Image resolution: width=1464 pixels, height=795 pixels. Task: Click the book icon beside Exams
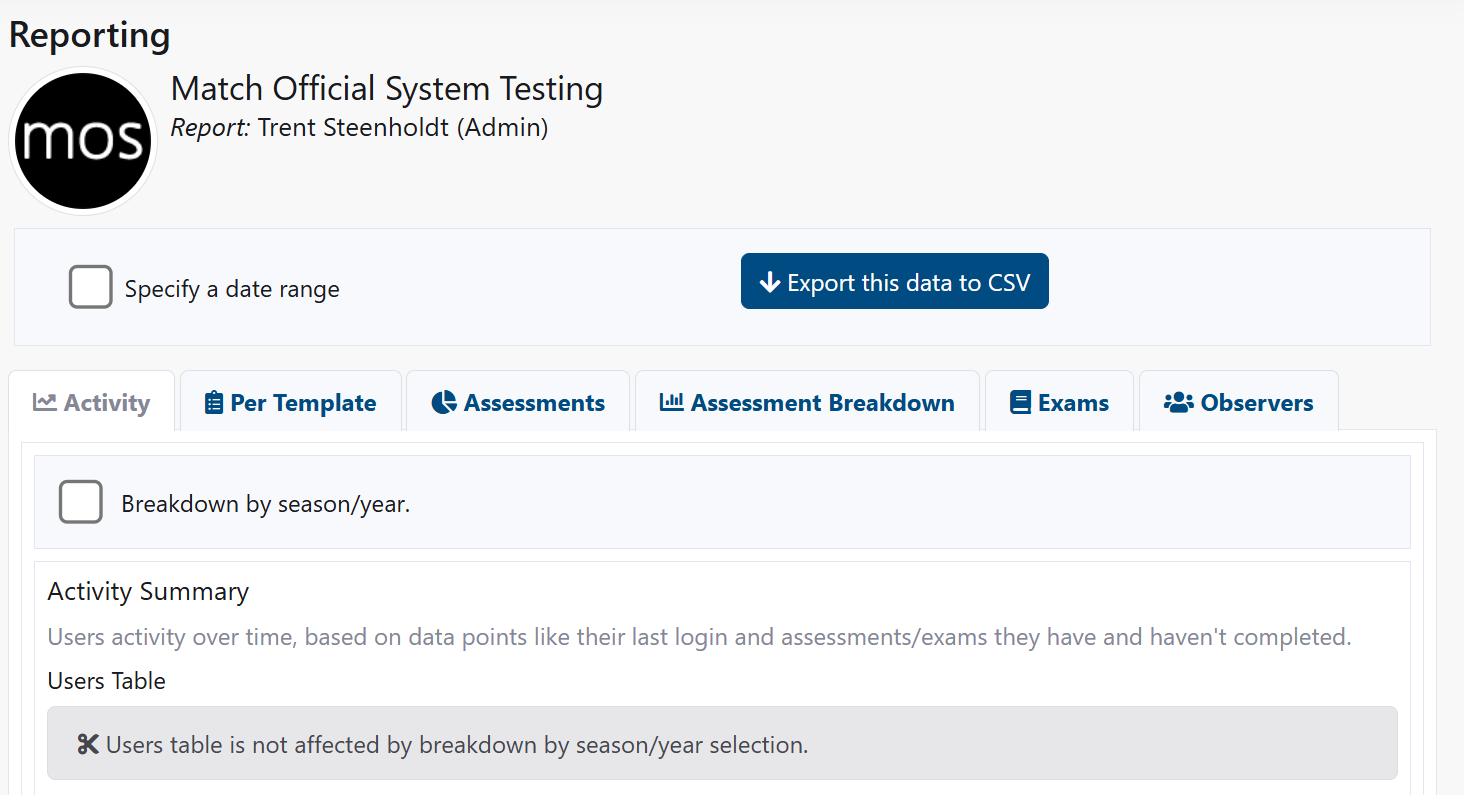(1020, 403)
